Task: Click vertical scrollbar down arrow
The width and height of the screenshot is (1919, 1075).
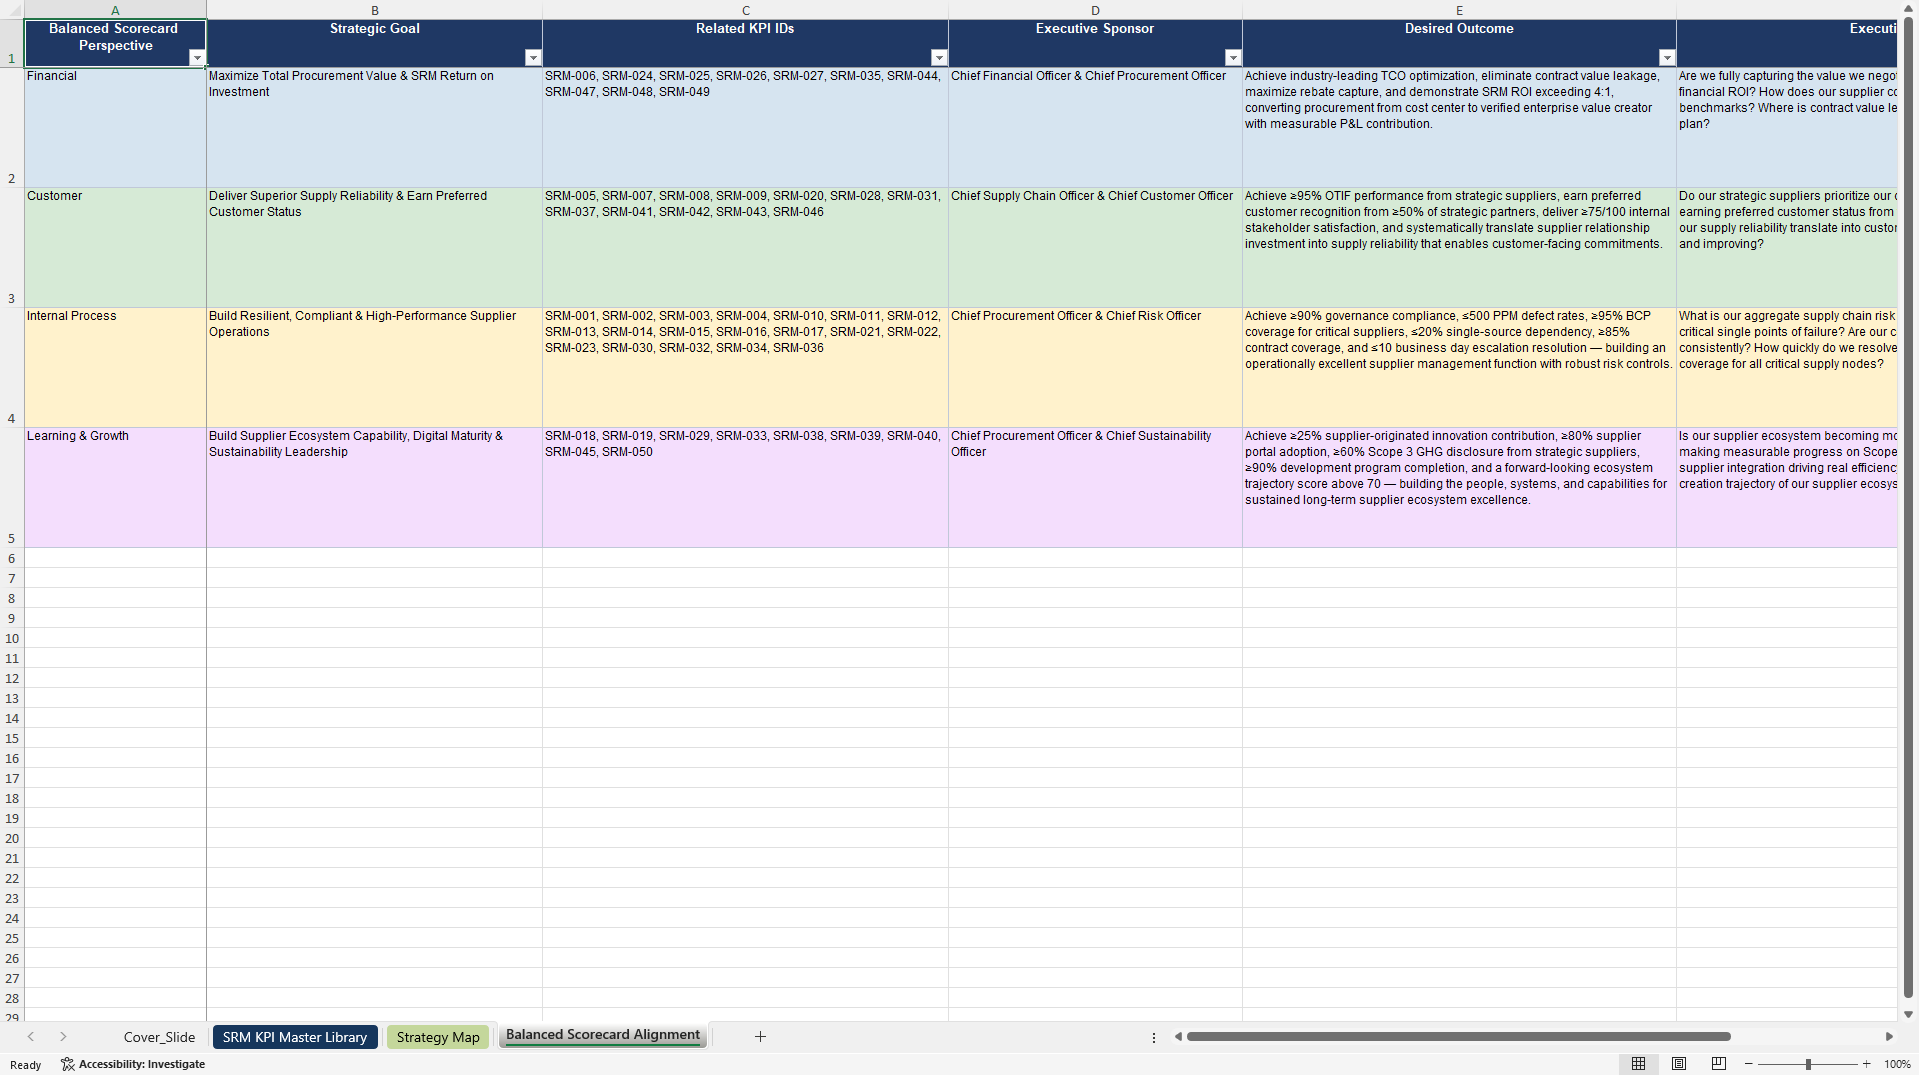Action: [x=1909, y=1014]
